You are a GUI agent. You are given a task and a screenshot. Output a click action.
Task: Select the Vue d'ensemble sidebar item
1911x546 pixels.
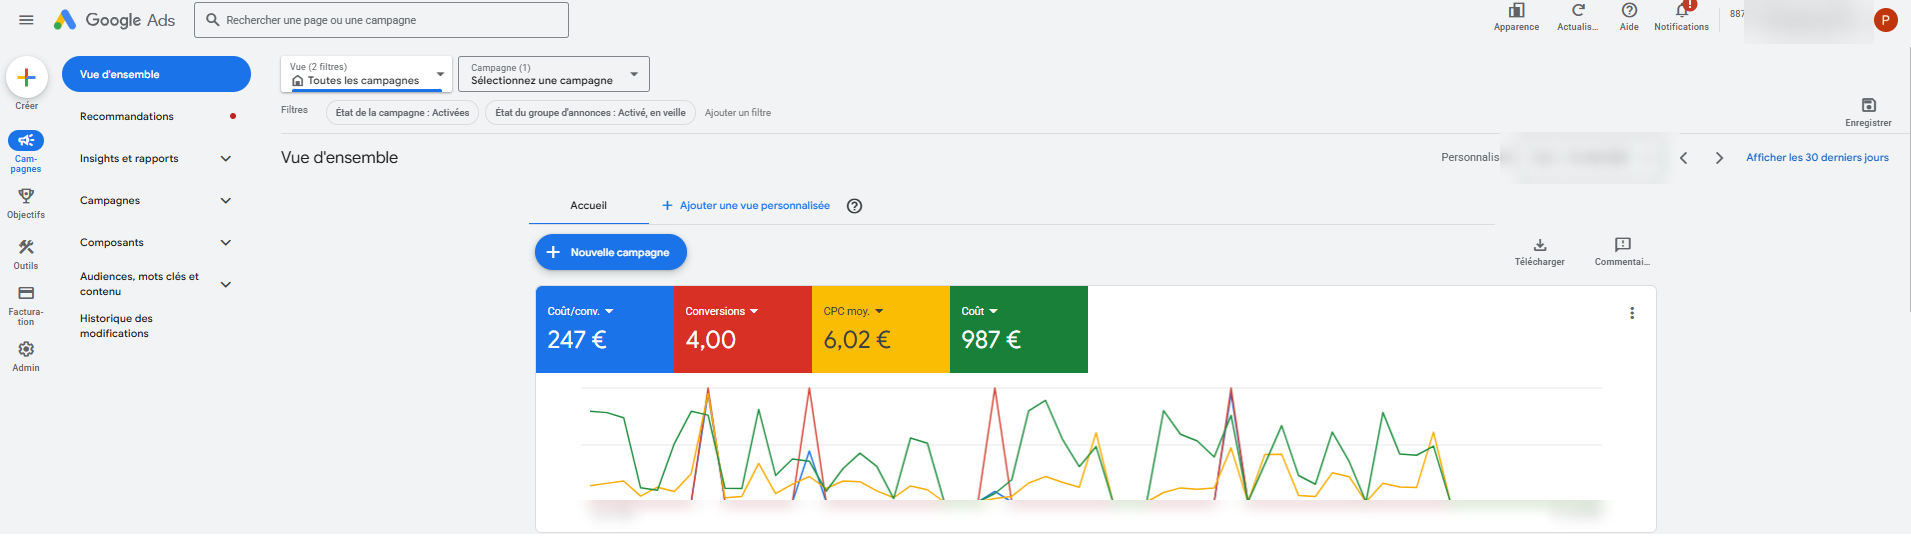(x=156, y=74)
